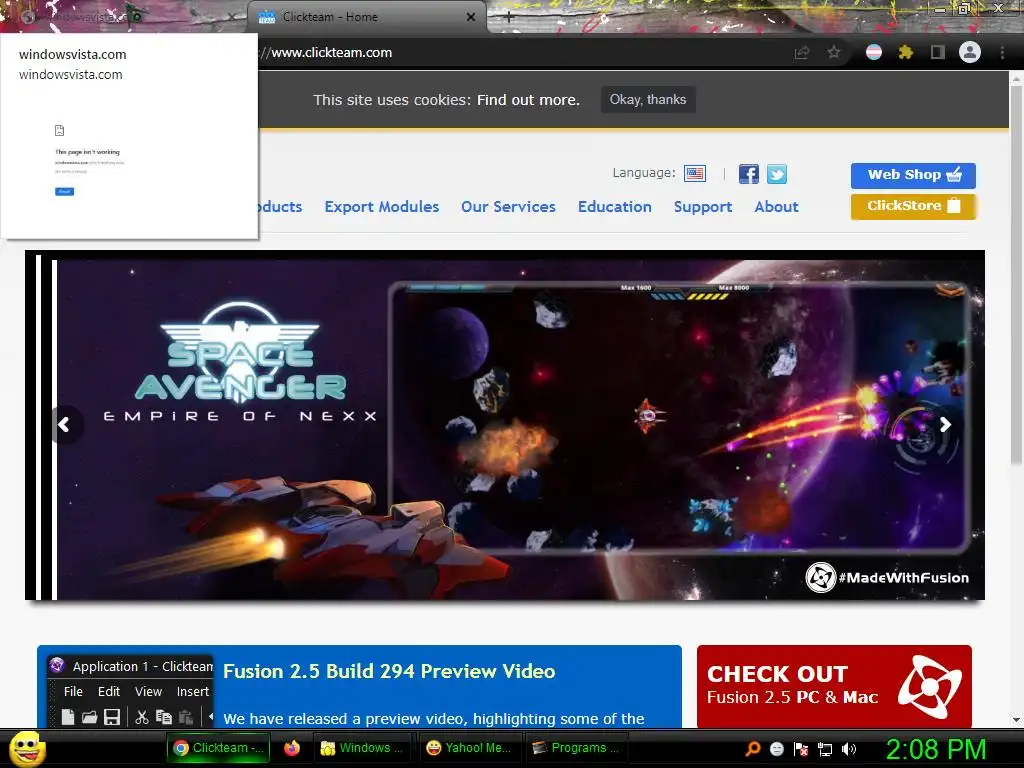Open the Space Avenger banner image
This screenshot has height=768, width=1024.
(x=505, y=425)
